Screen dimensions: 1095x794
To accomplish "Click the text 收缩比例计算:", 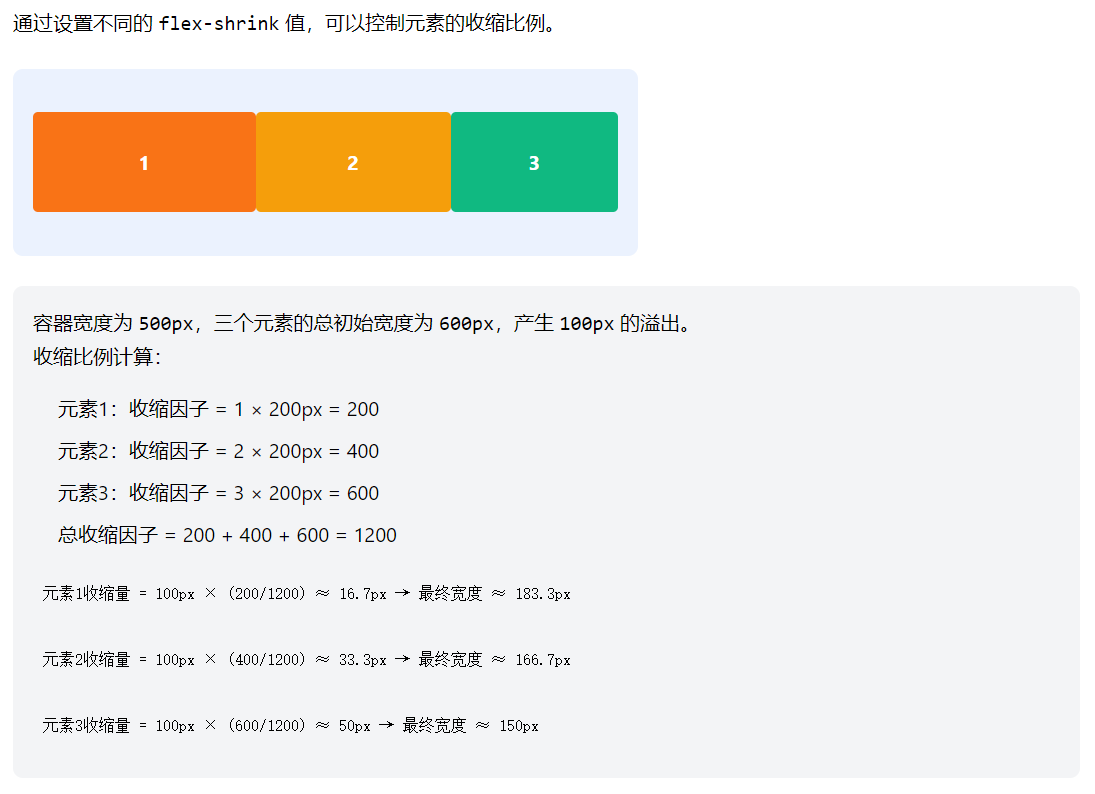I will [97, 357].
